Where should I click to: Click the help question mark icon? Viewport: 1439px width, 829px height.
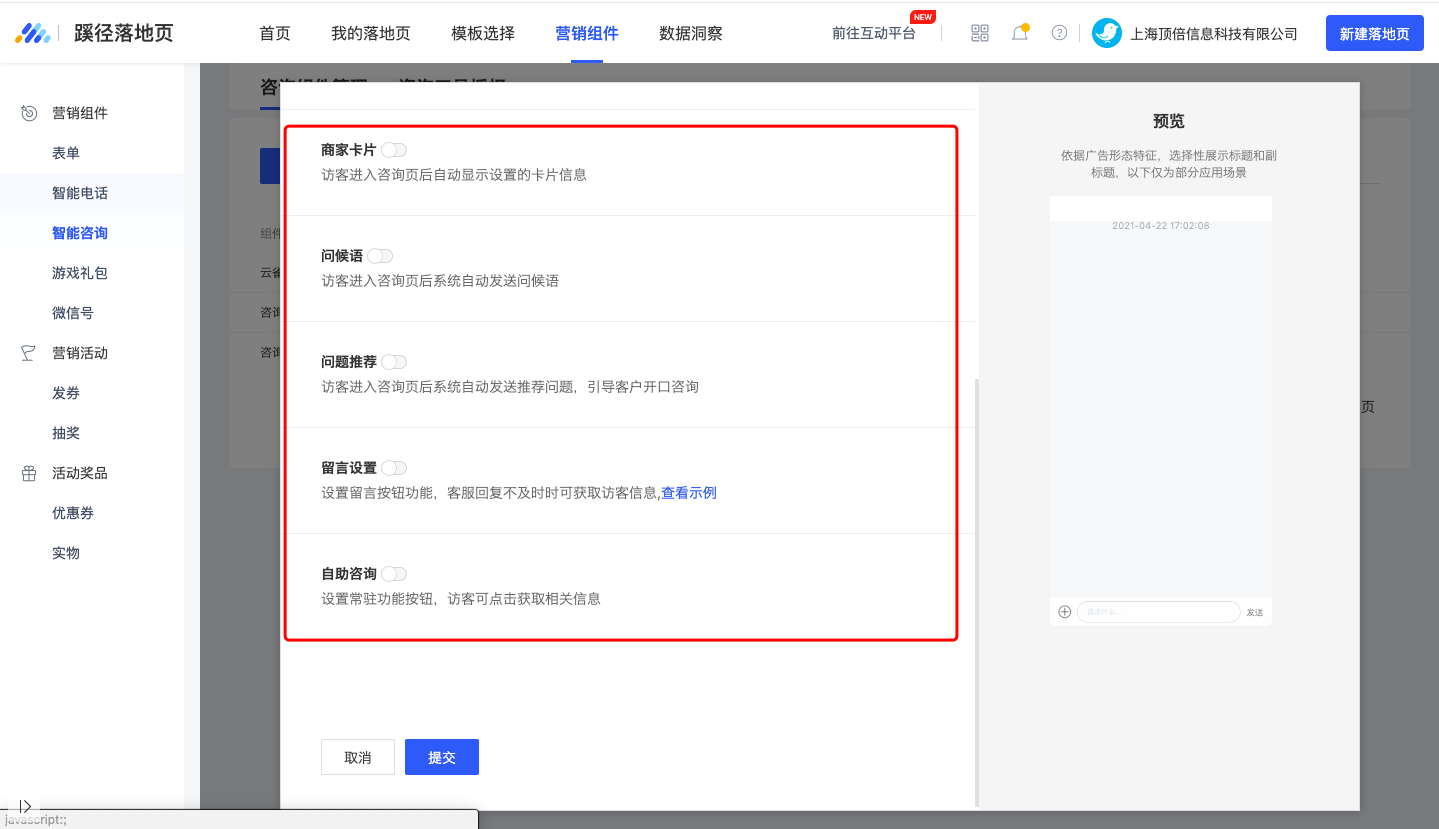pos(1058,33)
